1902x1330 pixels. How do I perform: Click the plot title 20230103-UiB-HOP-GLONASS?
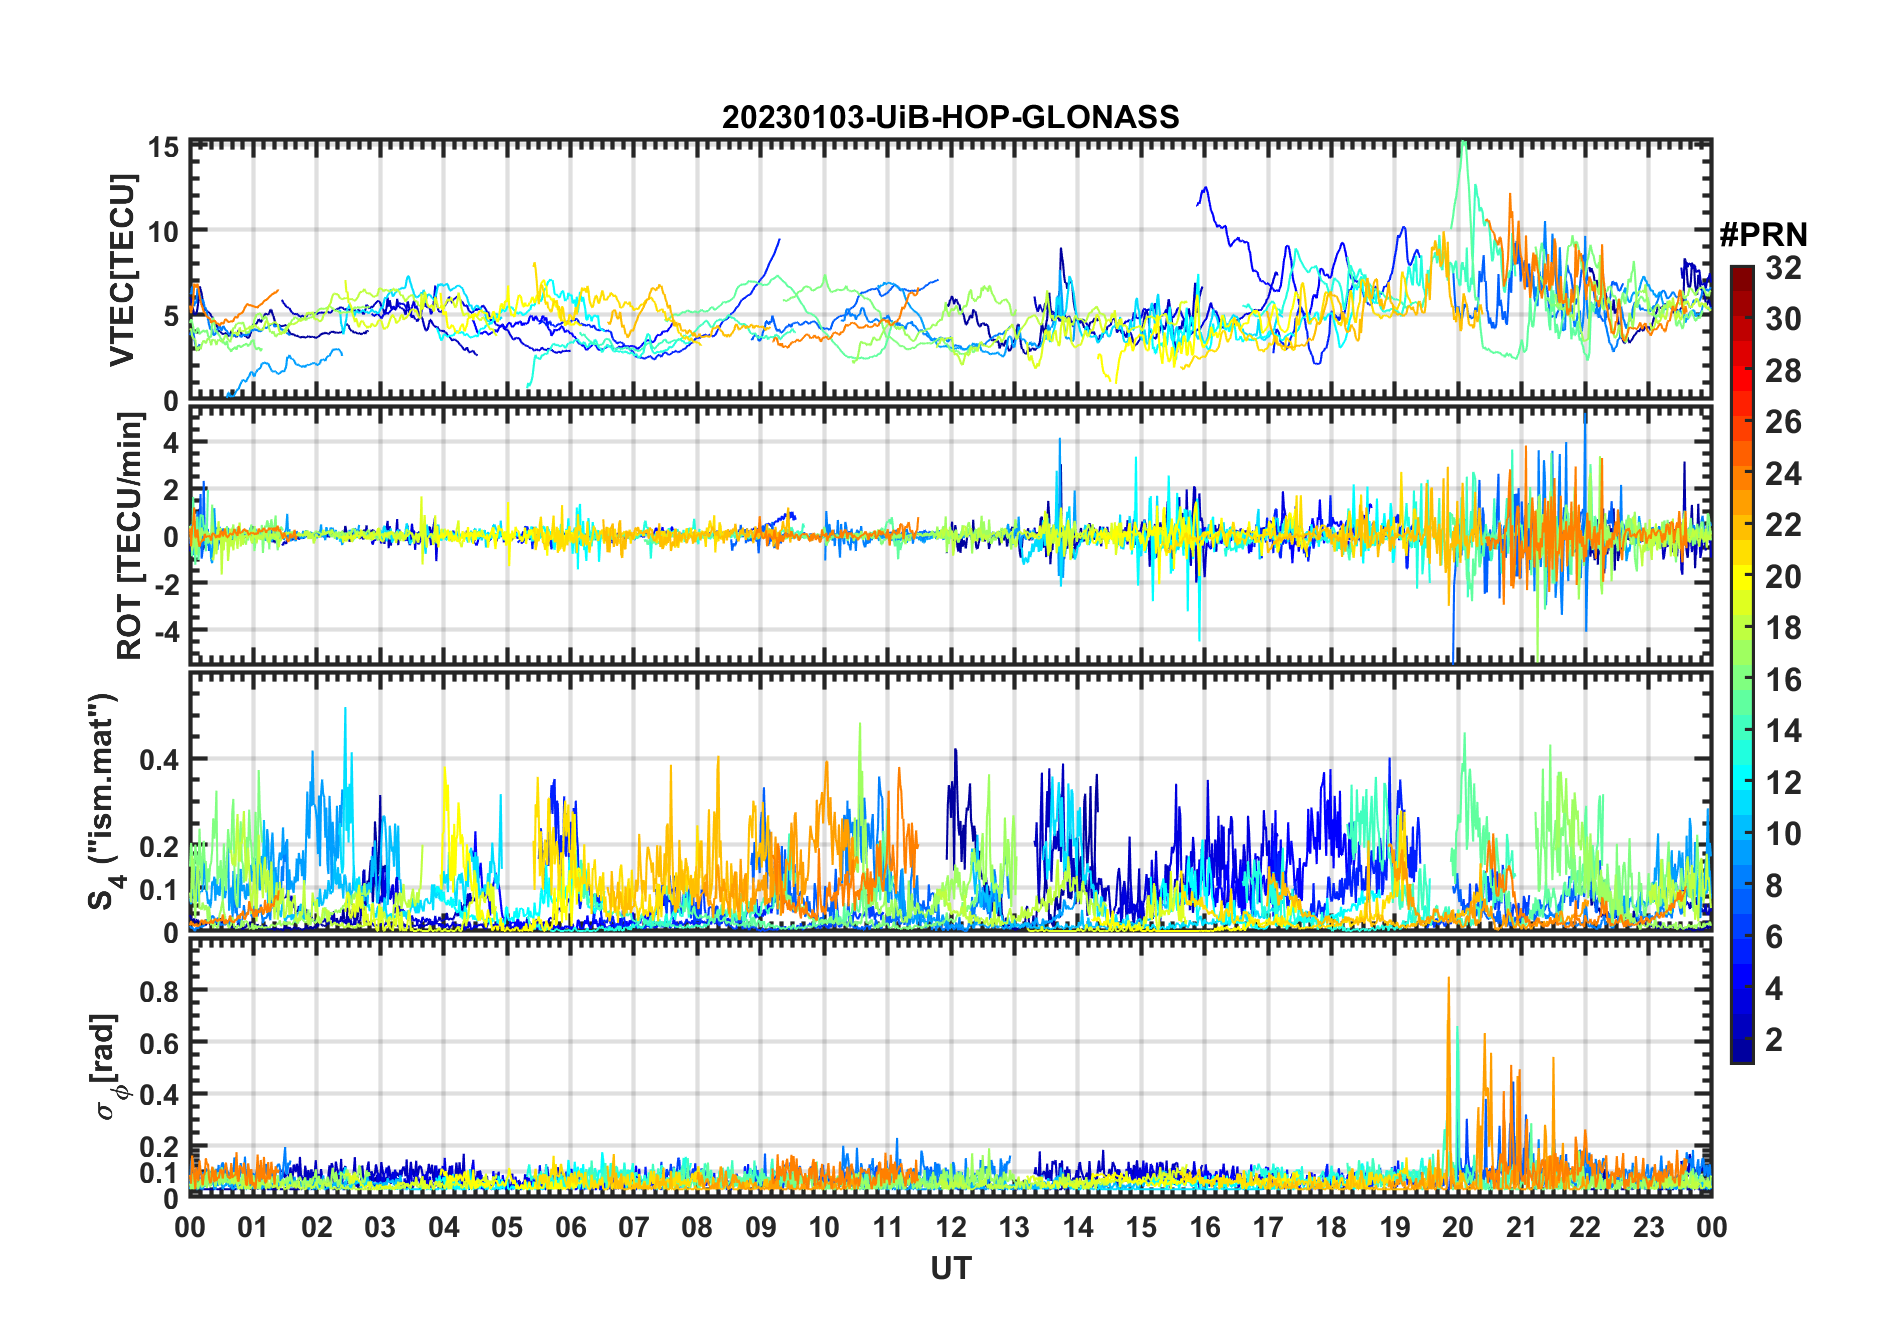click(950, 117)
